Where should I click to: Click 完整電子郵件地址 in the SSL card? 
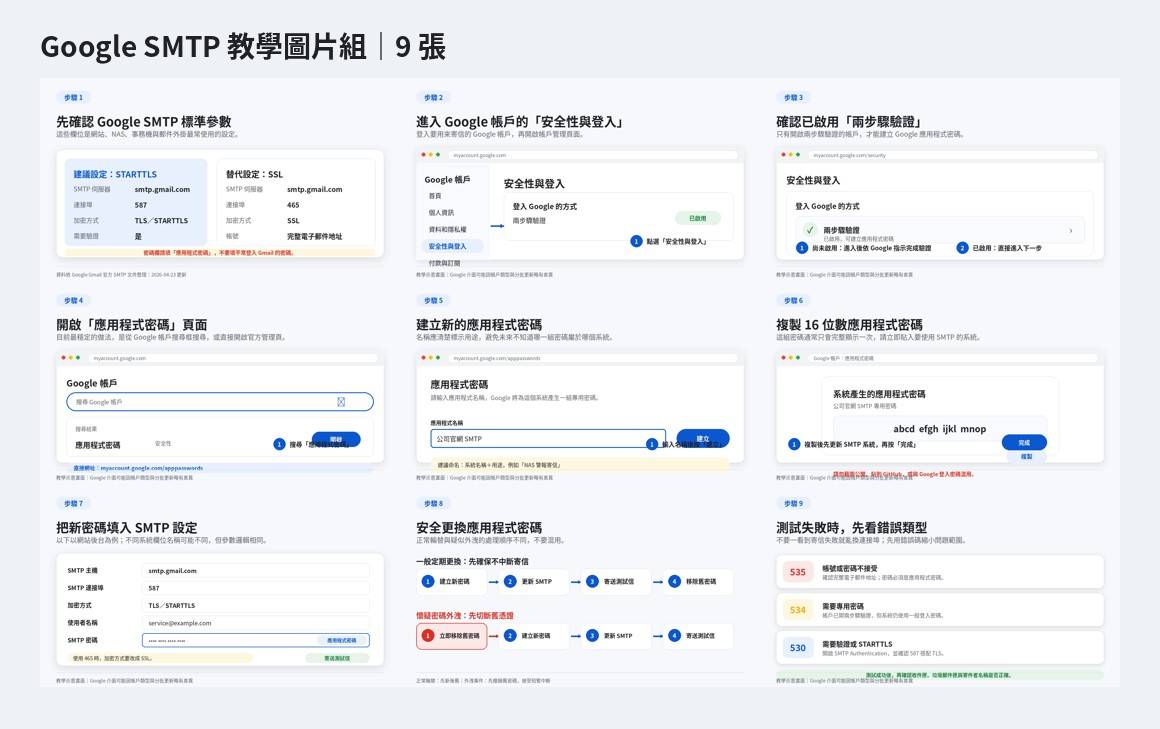(x=314, y=236)
